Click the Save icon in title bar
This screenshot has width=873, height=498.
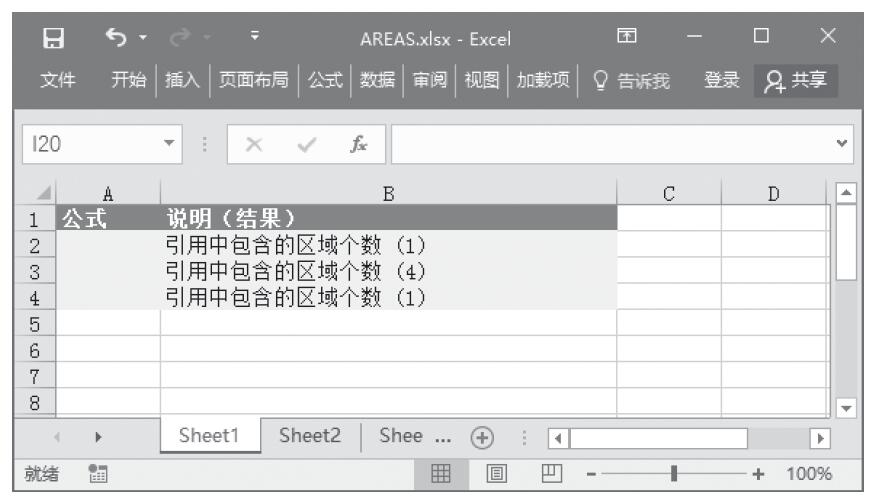click(x=58, y=39)
